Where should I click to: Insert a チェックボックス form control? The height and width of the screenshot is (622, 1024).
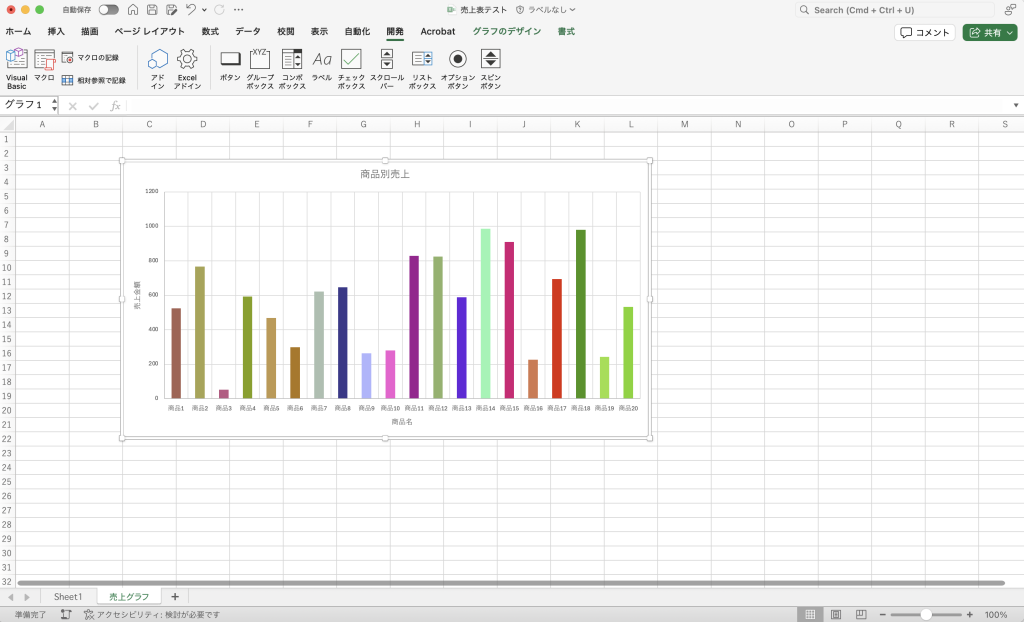351,67
